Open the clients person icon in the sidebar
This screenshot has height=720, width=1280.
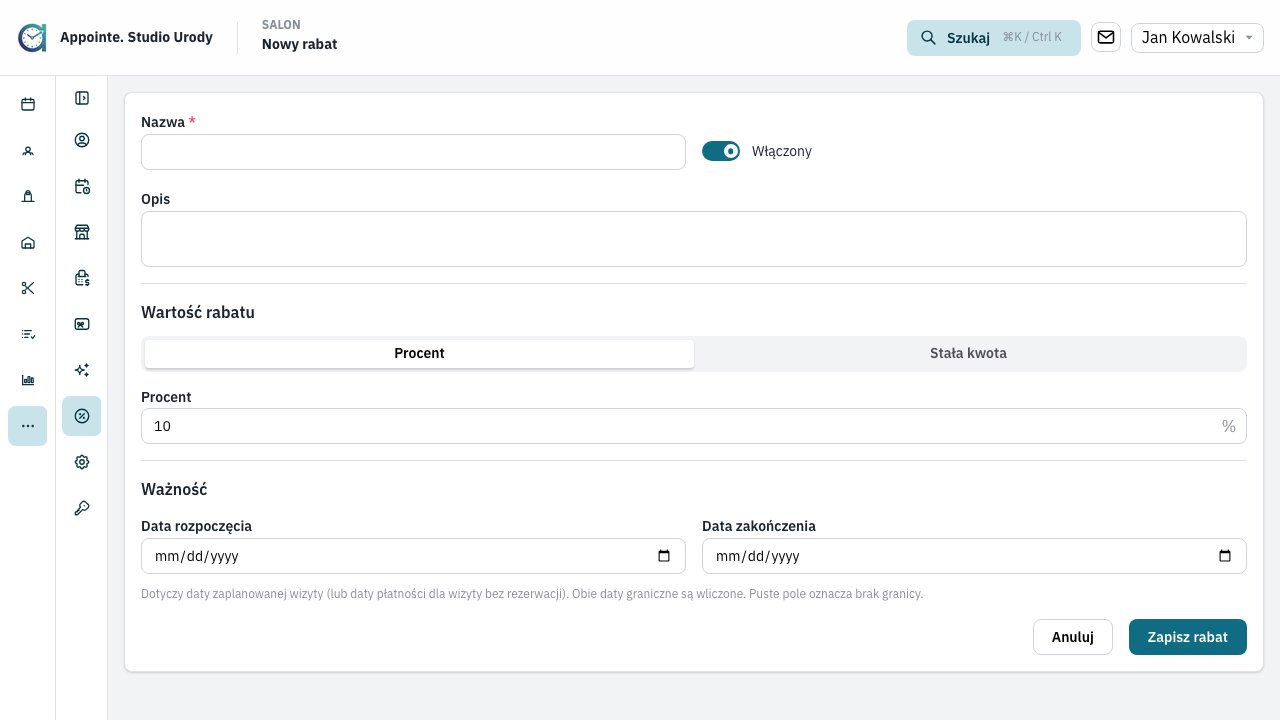click(28, 150)
